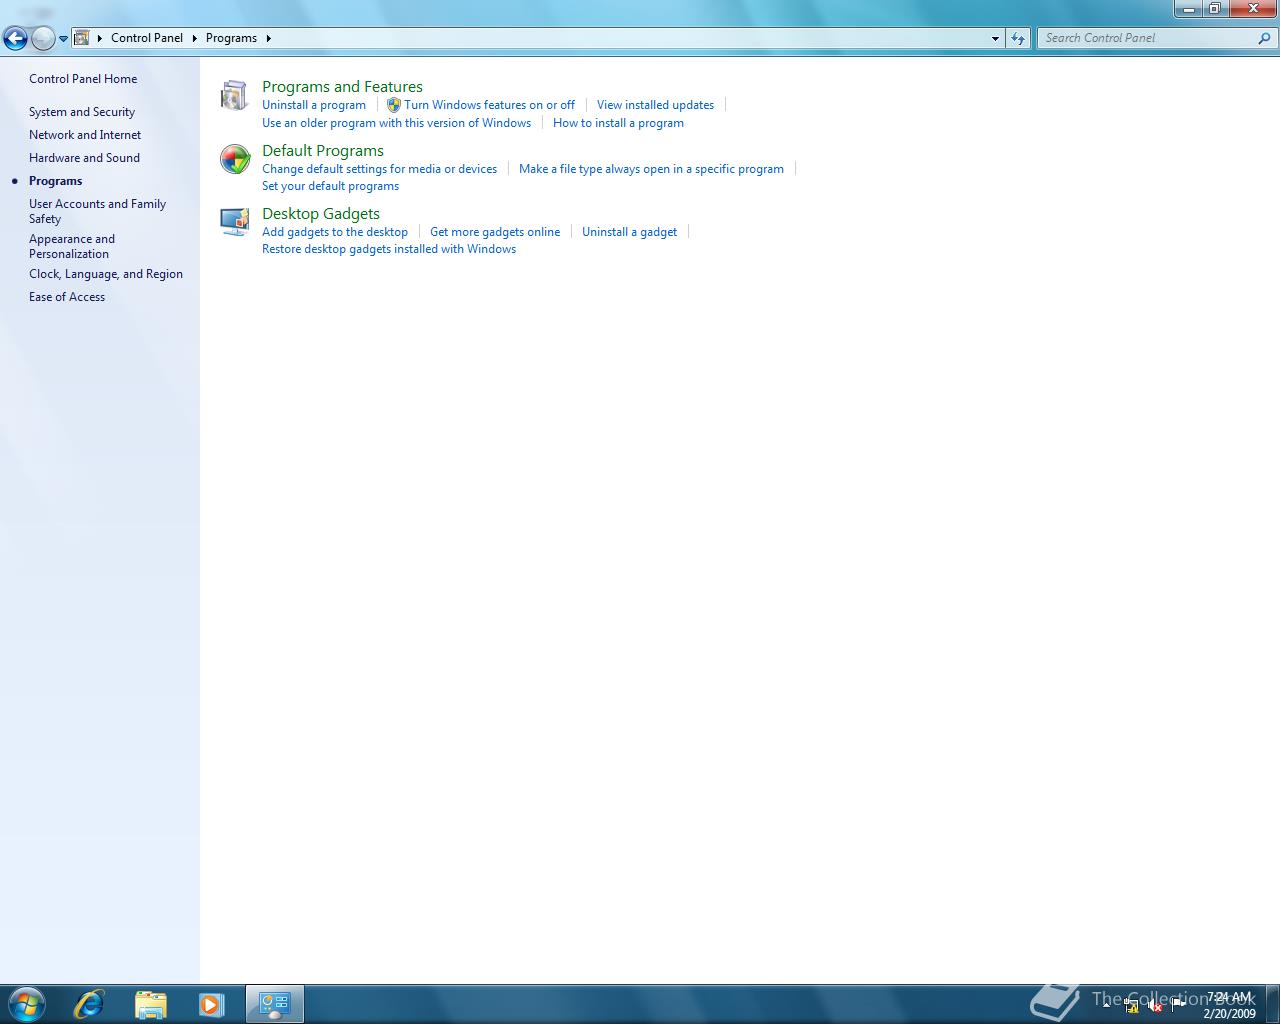Click the Refresh button beside address bar

[x=1018, y=38]
